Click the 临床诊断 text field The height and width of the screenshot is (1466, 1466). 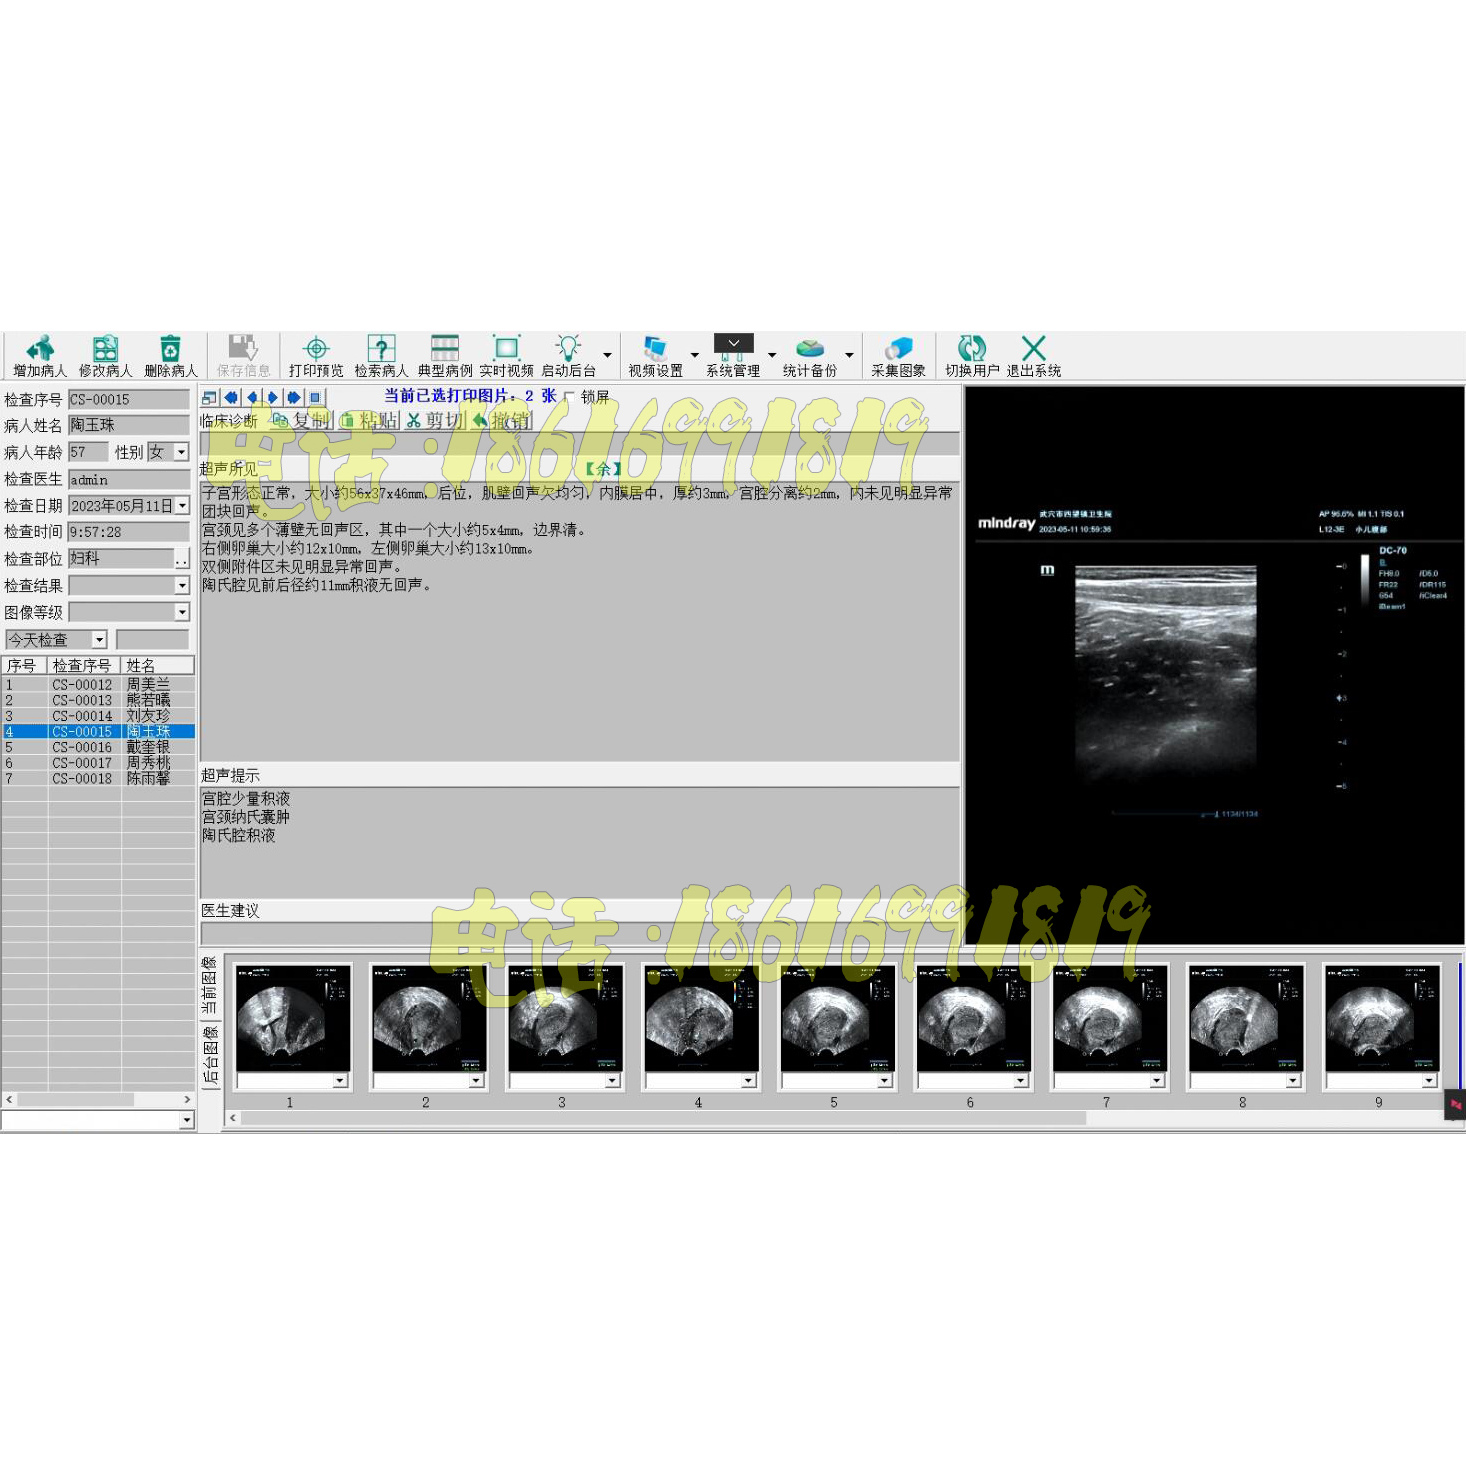coord(580,445)
